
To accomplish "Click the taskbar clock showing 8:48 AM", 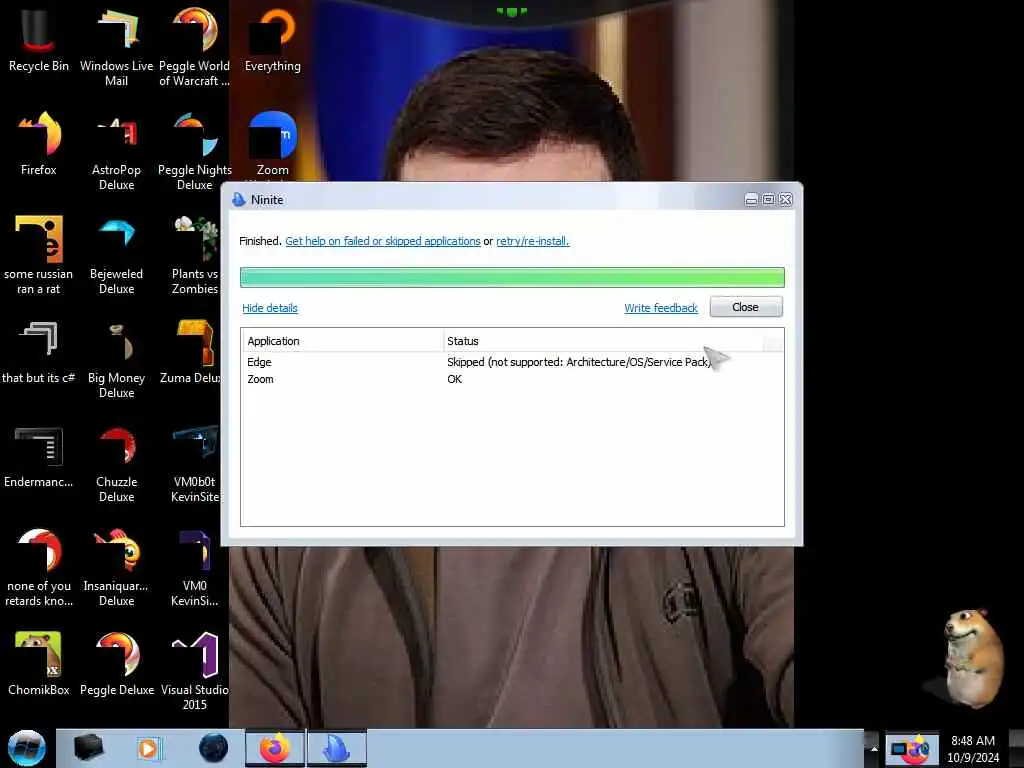I will 973,749.
